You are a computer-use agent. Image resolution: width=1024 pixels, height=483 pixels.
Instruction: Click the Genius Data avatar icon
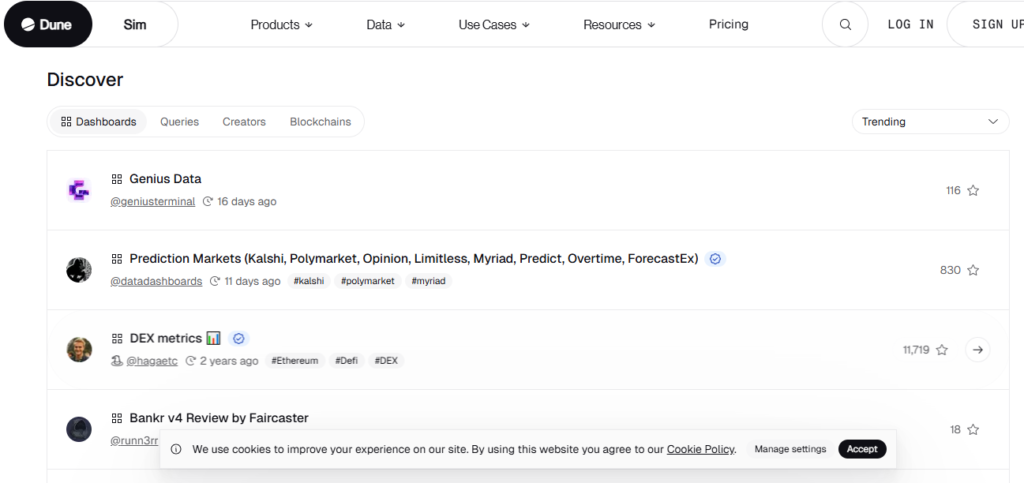coord(79,190)
